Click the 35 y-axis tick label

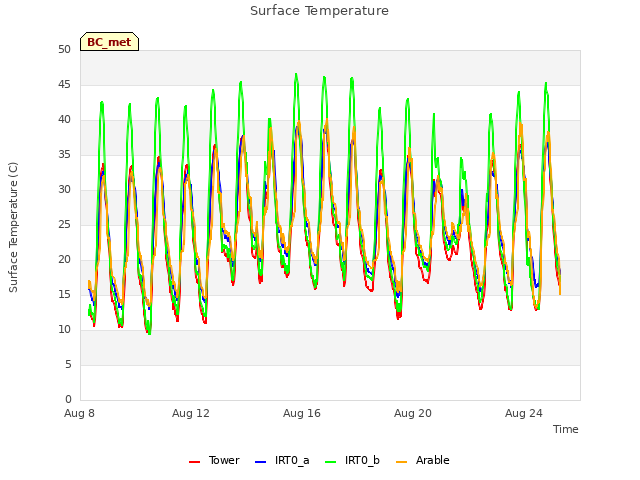(x=64, y=155)
